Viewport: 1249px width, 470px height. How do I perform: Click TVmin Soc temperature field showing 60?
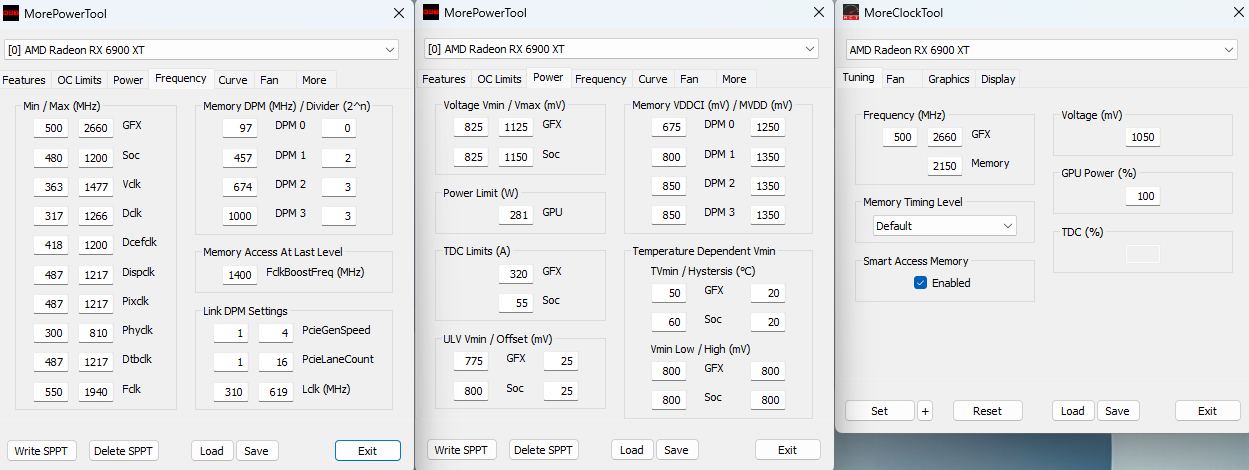tap(668, 323)
